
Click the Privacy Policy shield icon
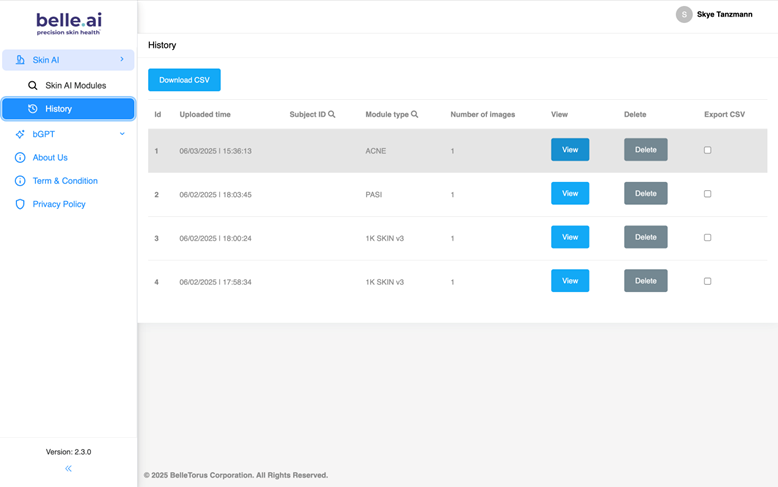pos(20,204)
